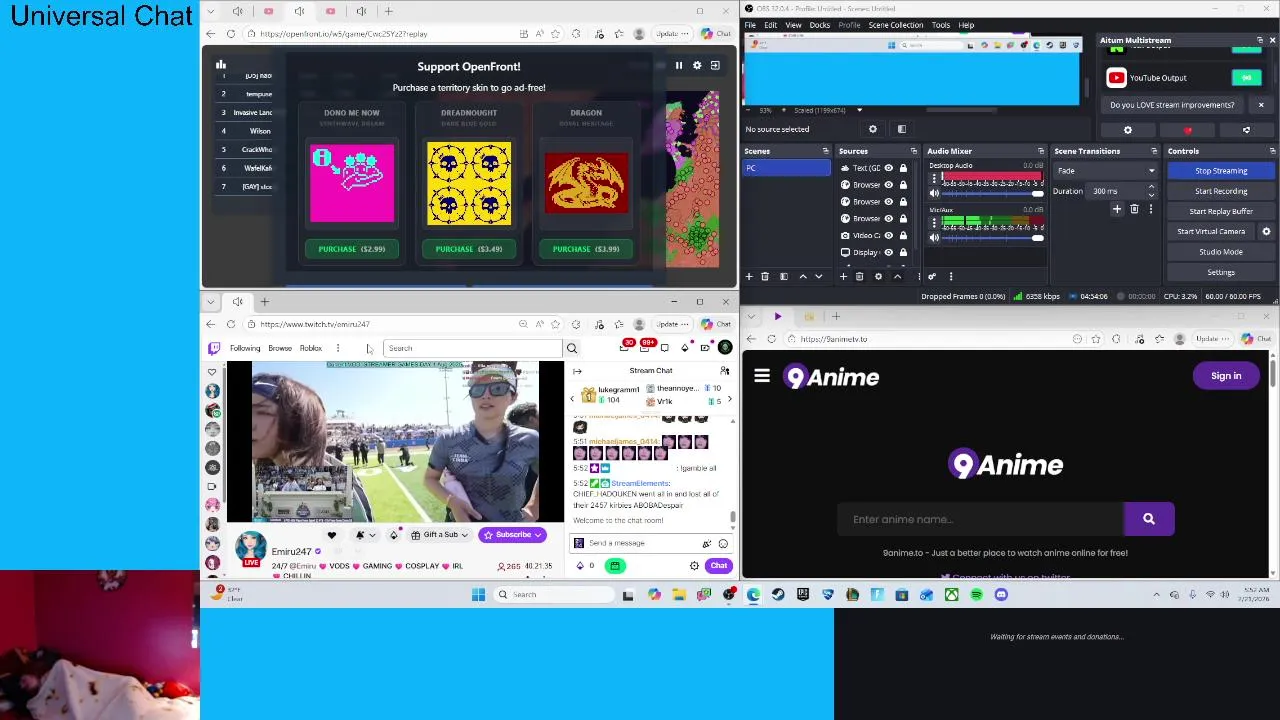Viewport: 1280px width, 720px height.
Task: Open the File menu in OBS
Action: click(750, 25)
